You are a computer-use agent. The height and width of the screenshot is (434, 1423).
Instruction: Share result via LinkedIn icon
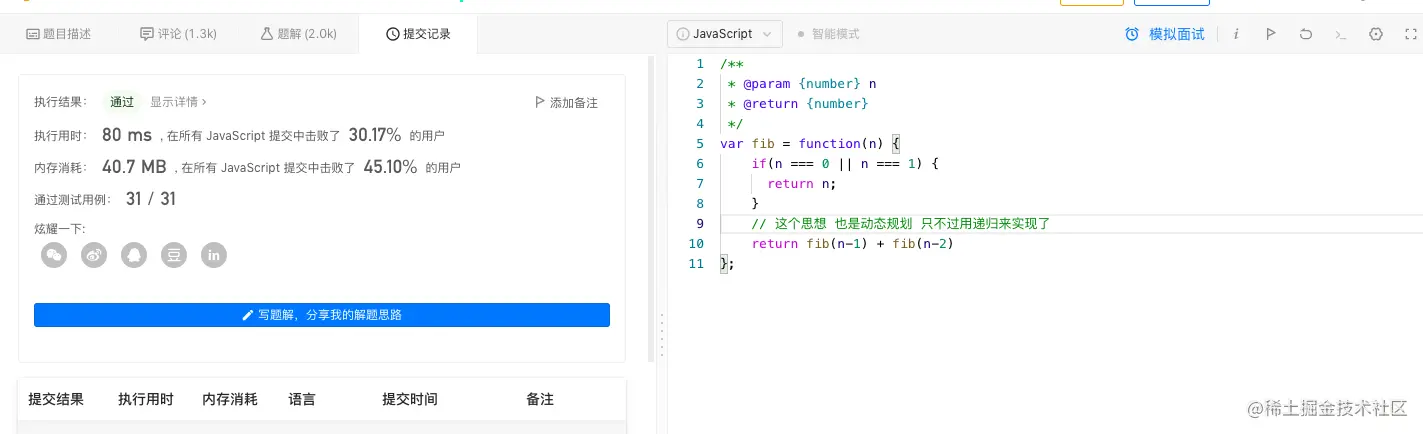coord(214,255)
